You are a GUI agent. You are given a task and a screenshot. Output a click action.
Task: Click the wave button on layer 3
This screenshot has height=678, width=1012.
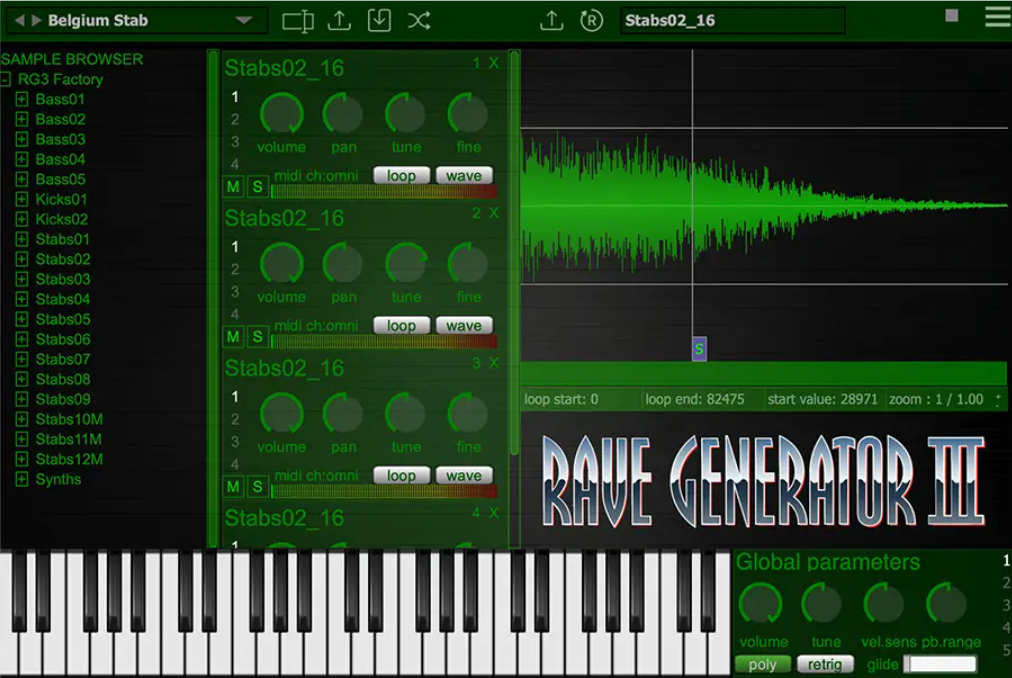(x=464, y=475)
